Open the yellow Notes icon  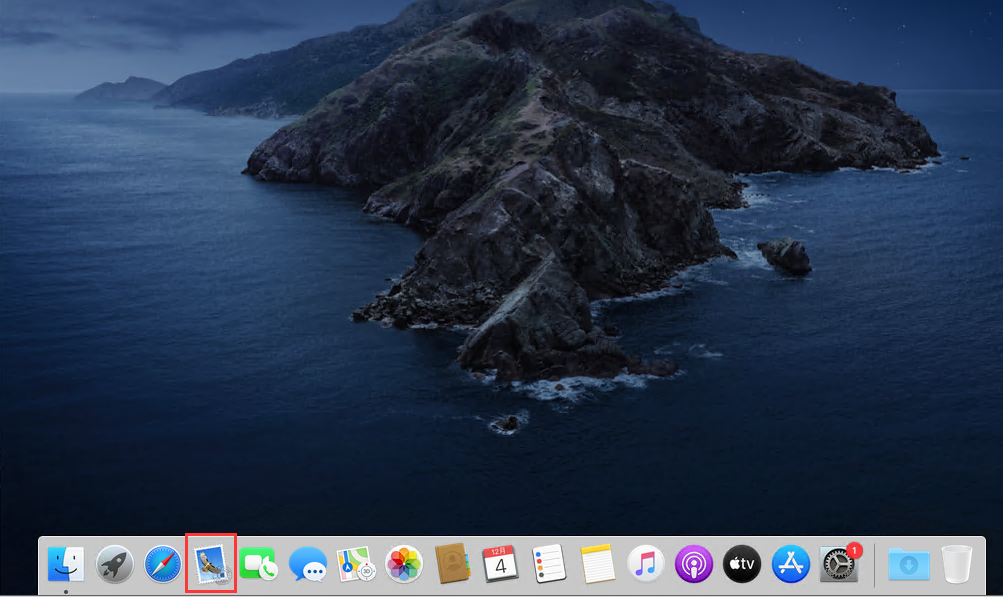point(598,564)
